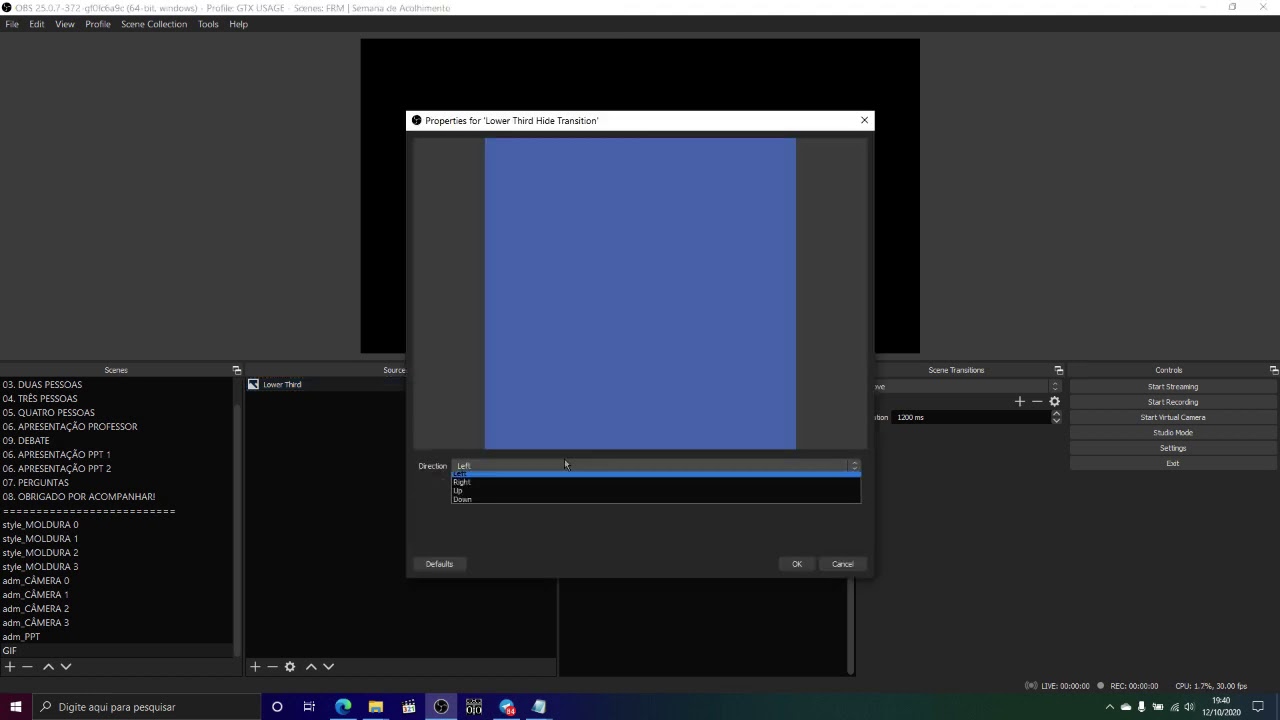The height and width of the screenshot is (720, 1280).
Task: Click Start Streaming
Action: tap(1173, 387)
